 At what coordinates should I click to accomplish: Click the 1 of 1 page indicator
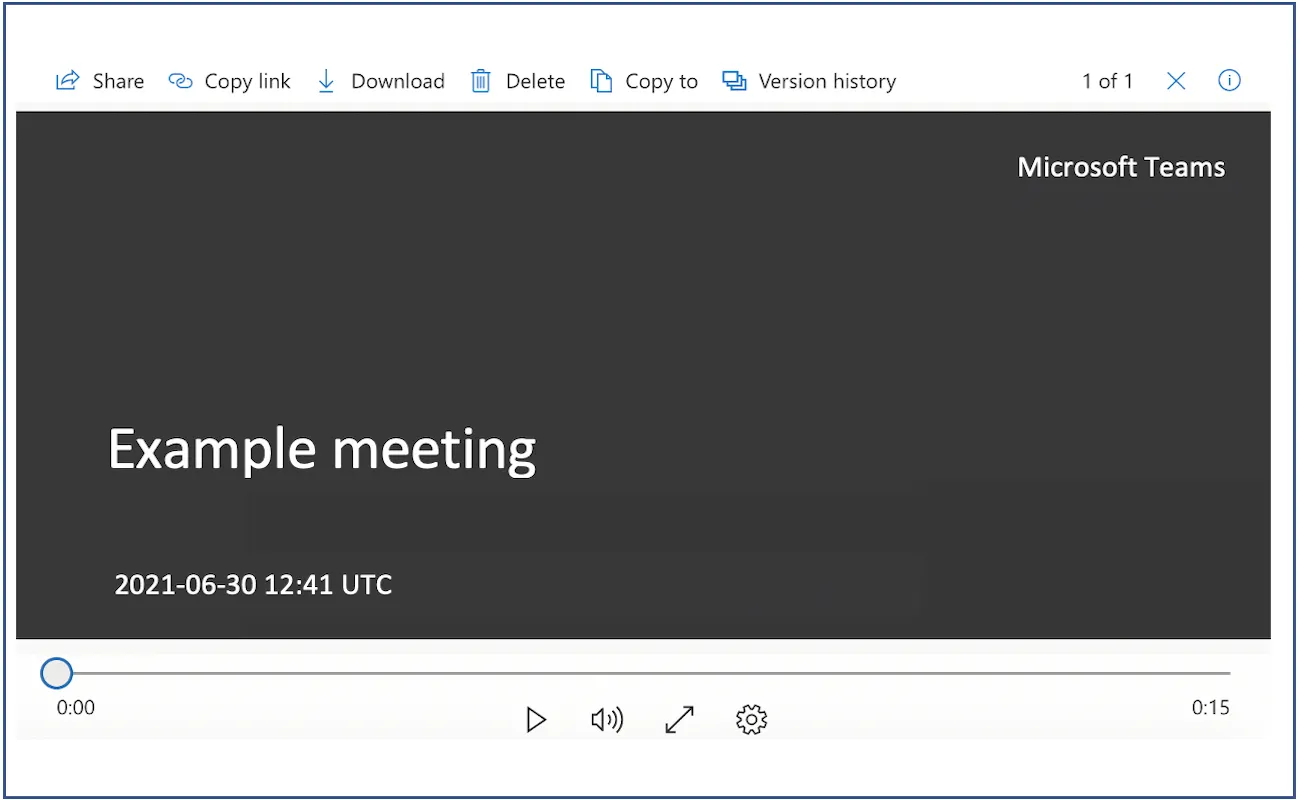[1108, 81]
